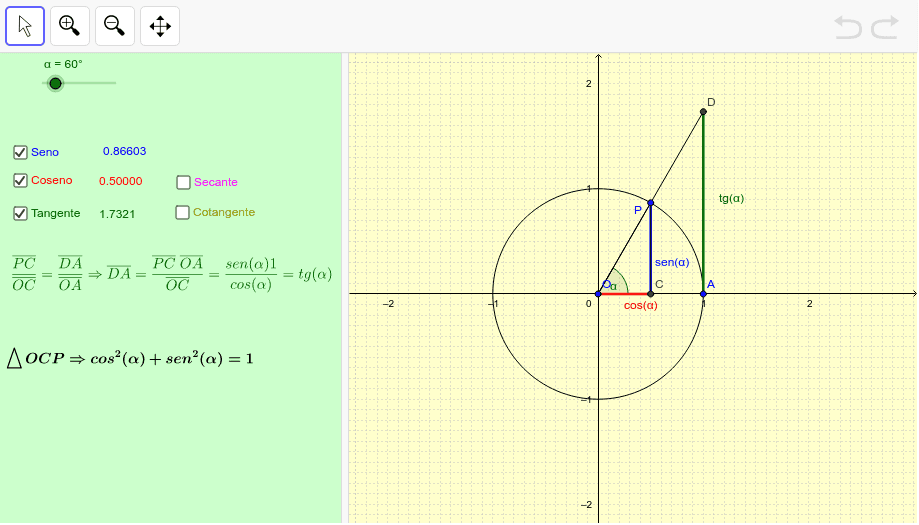Click point D atop the tangent line
The height and width of the screenshot is (525, 919).
[x=703, y=111]
